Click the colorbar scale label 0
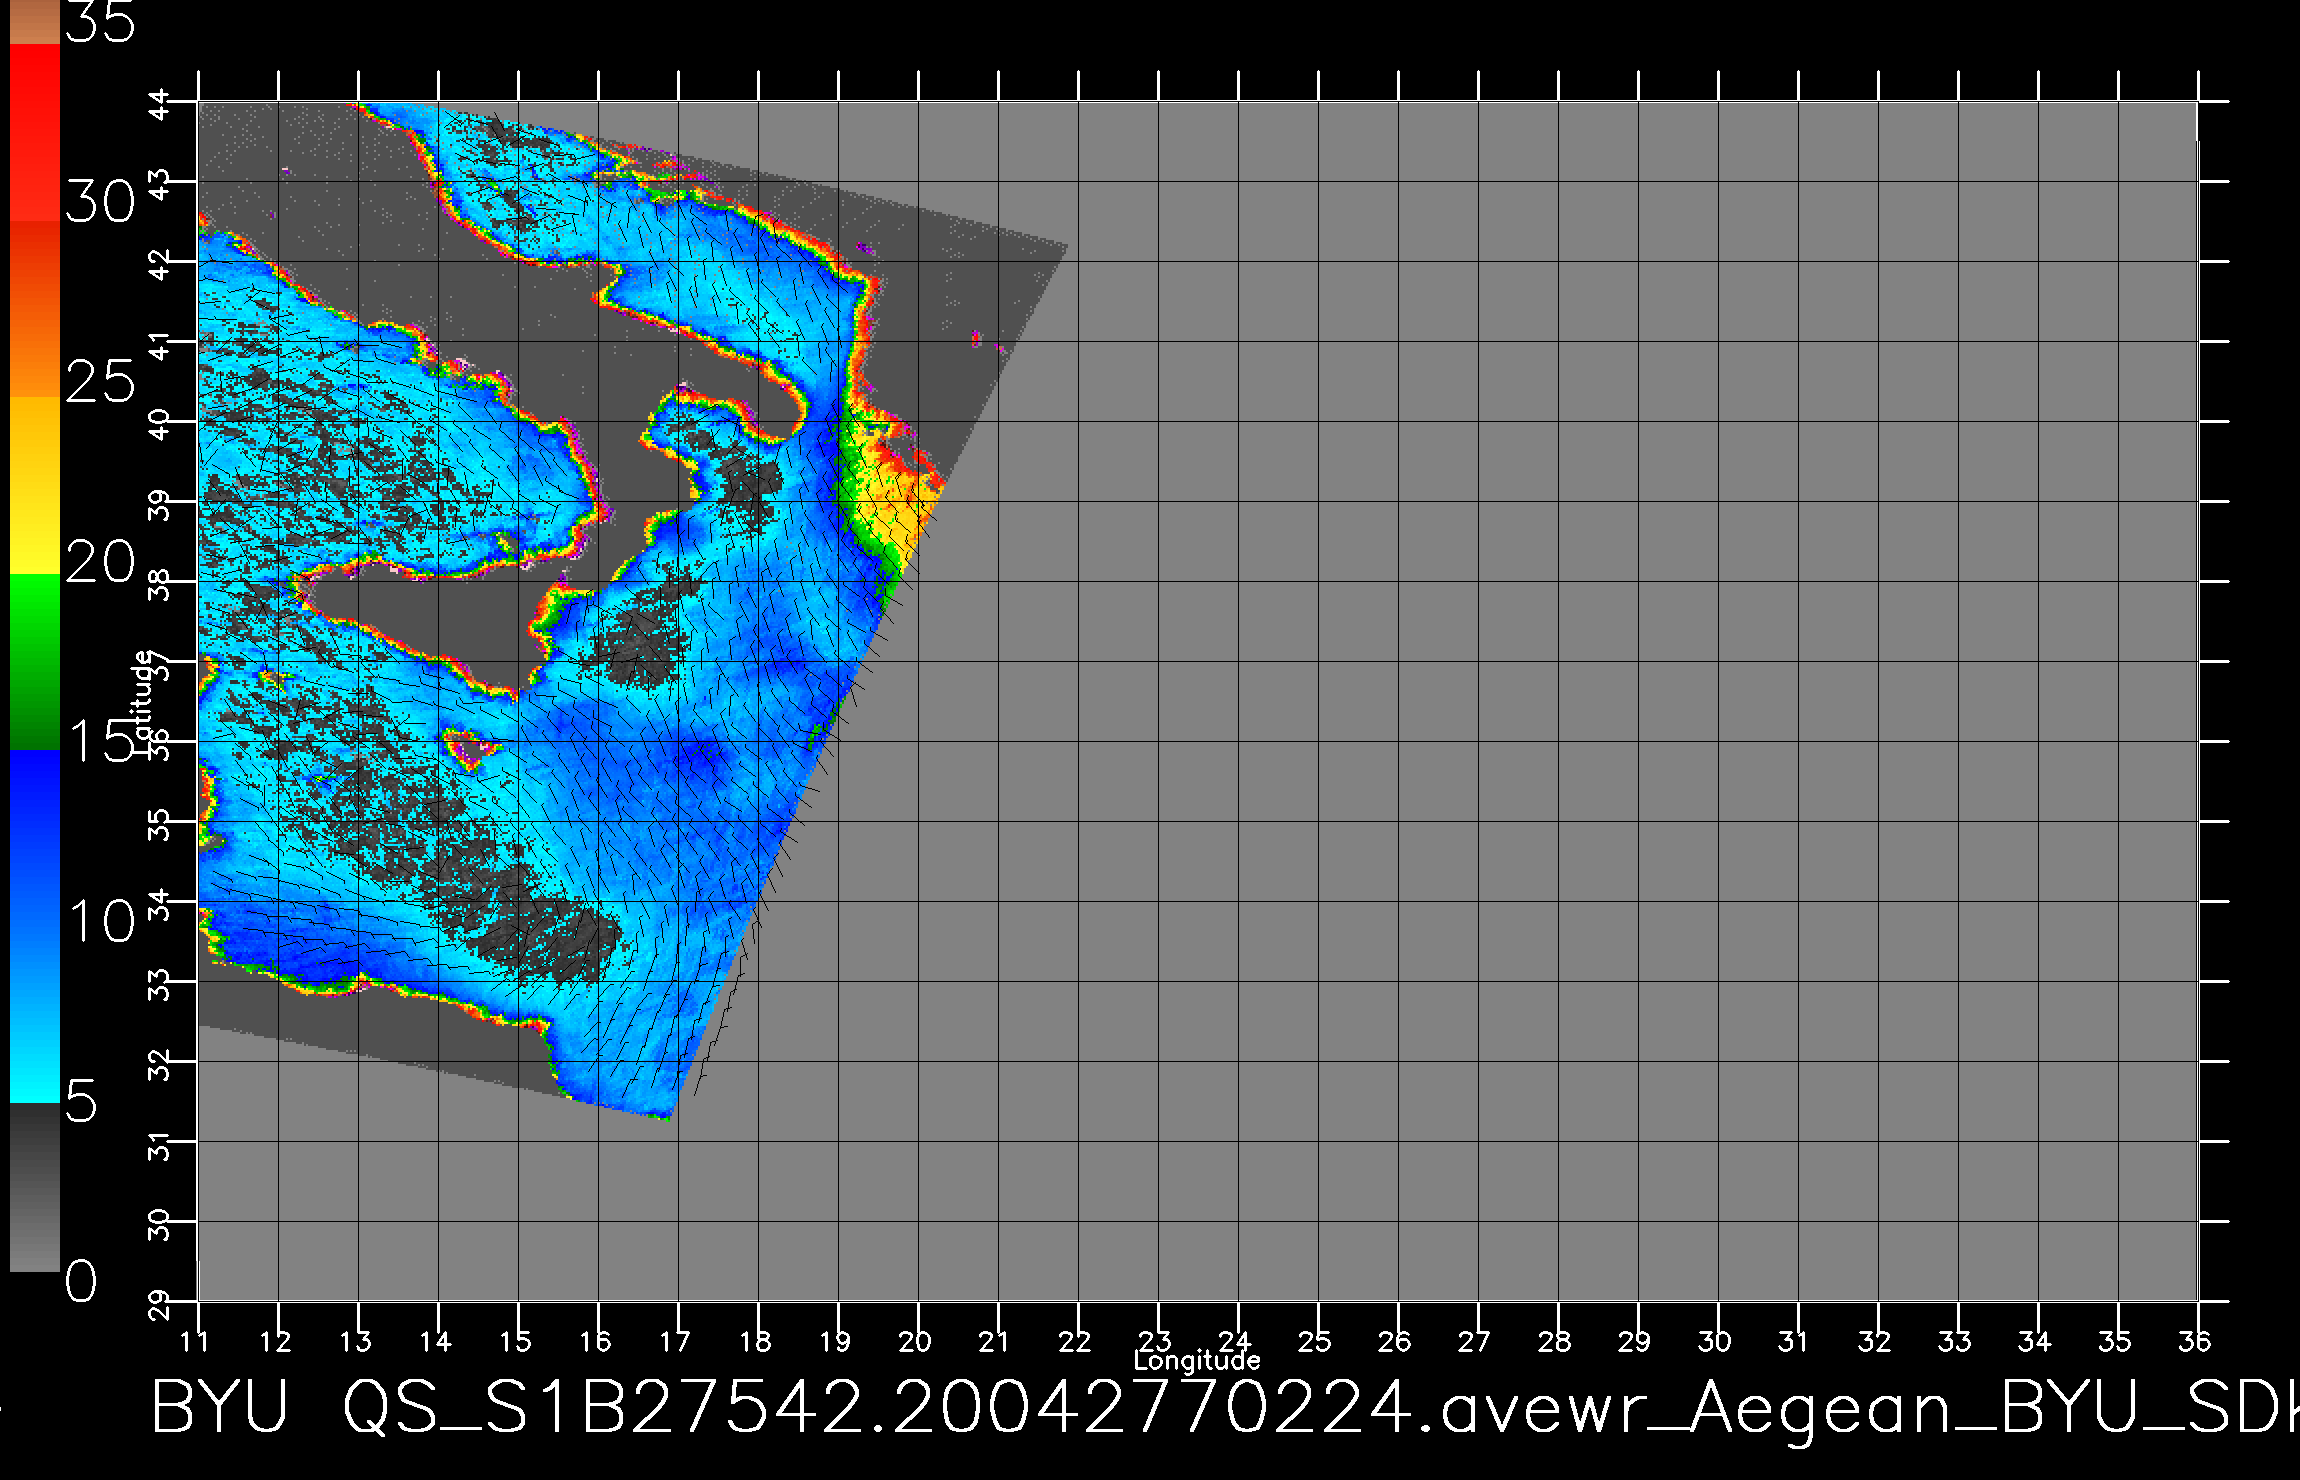Viewport: 2300px width, 1480px height. point(82,1282)
